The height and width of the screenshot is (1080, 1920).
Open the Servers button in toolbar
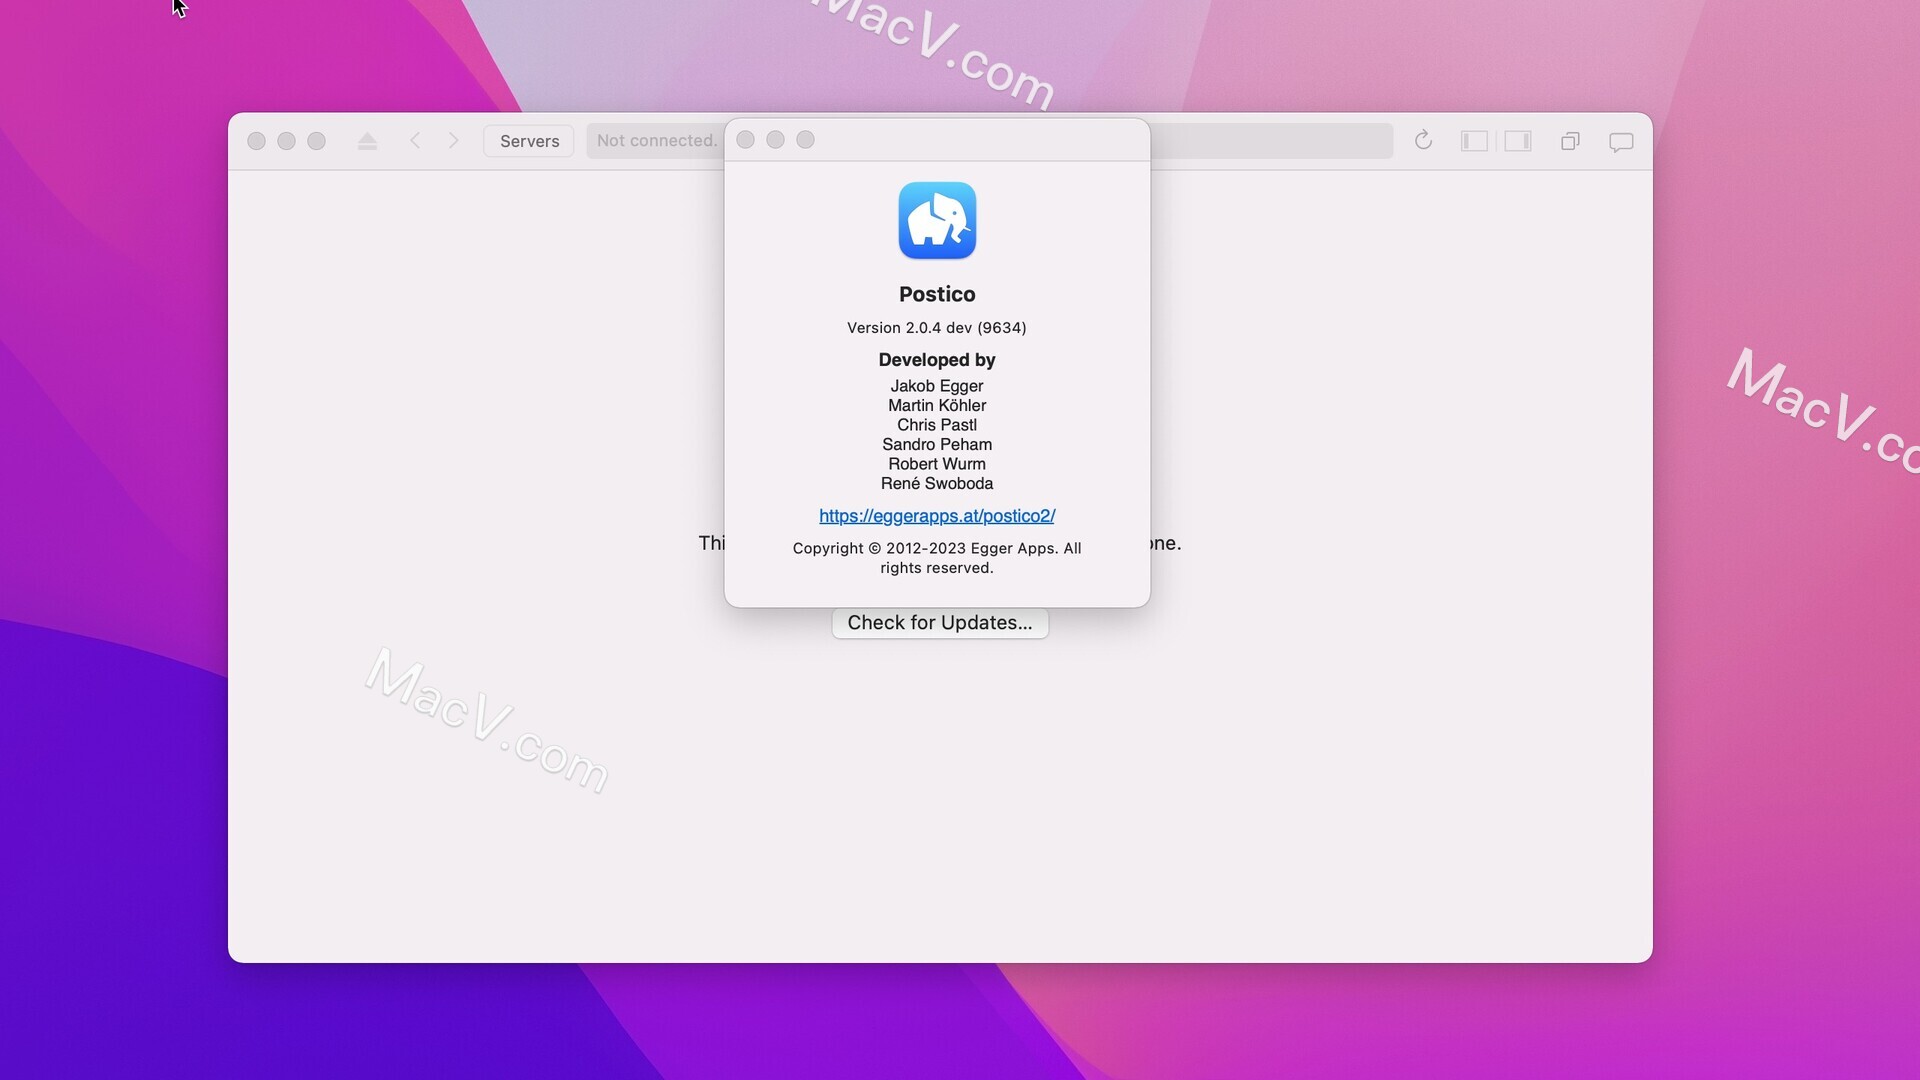pyautogui.click(x=529, y=141)
